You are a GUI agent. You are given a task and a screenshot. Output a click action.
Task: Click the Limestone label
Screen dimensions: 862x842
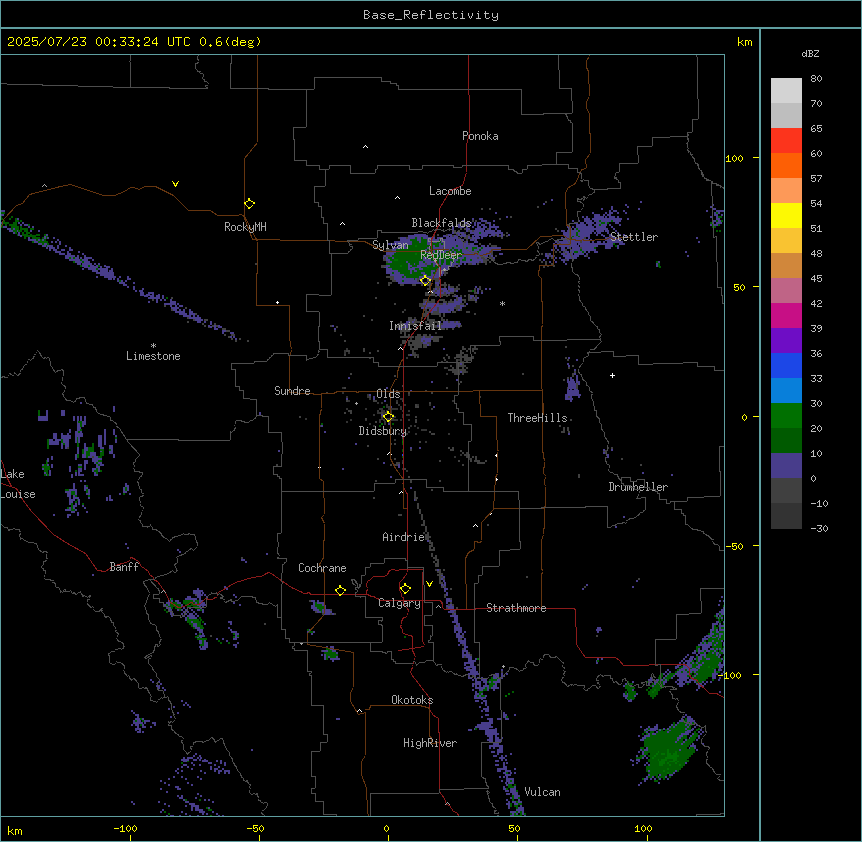click(x=153, y=356)
